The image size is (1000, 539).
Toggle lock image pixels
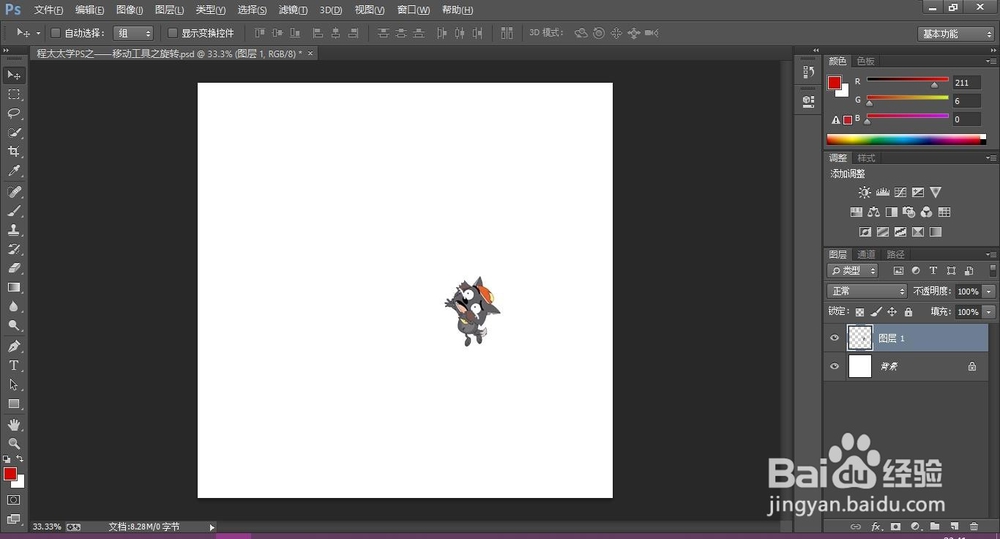tap(876, 312)
